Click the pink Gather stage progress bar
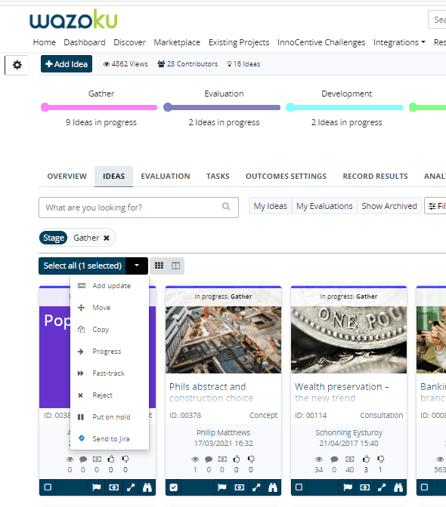The width and height of the screenshot is (446, 507). coord(99,107)
